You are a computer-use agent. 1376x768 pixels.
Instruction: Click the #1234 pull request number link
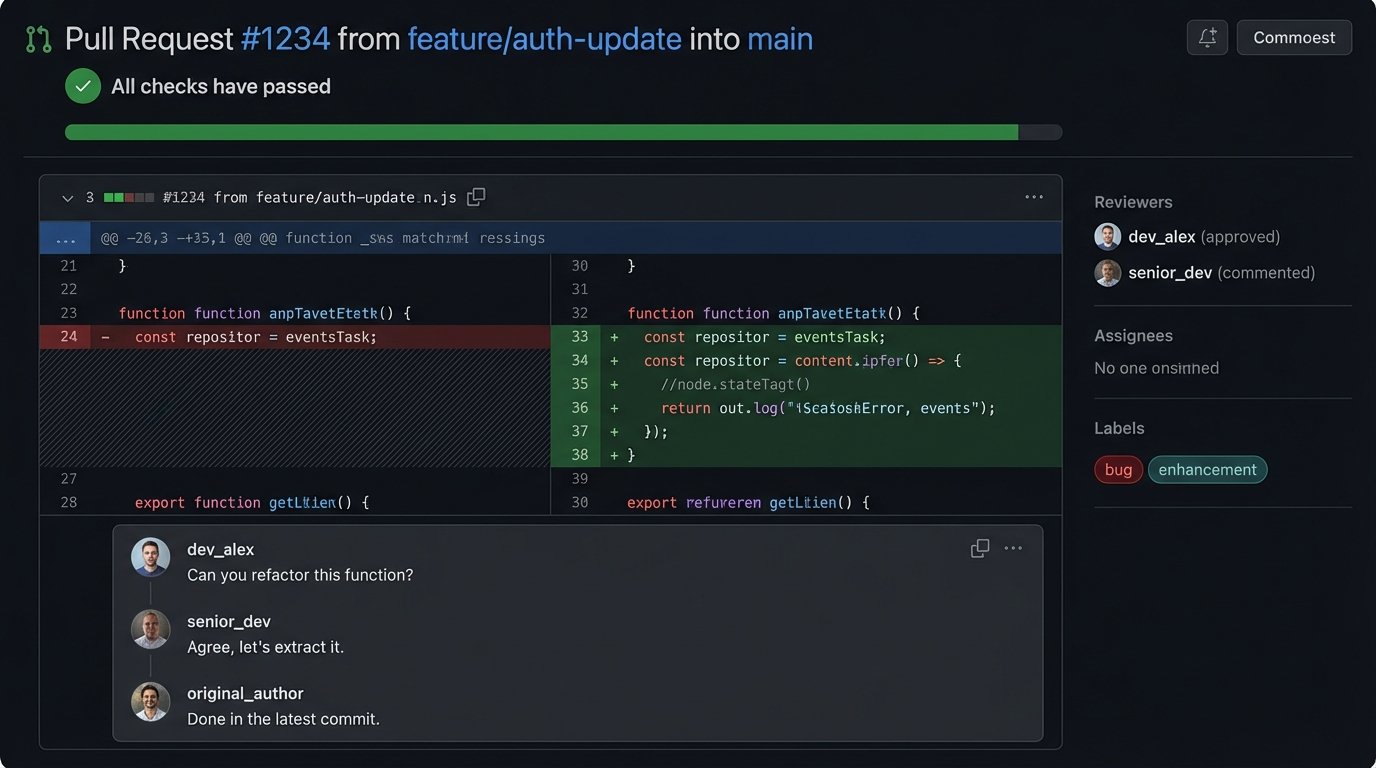tap(285, 39)
